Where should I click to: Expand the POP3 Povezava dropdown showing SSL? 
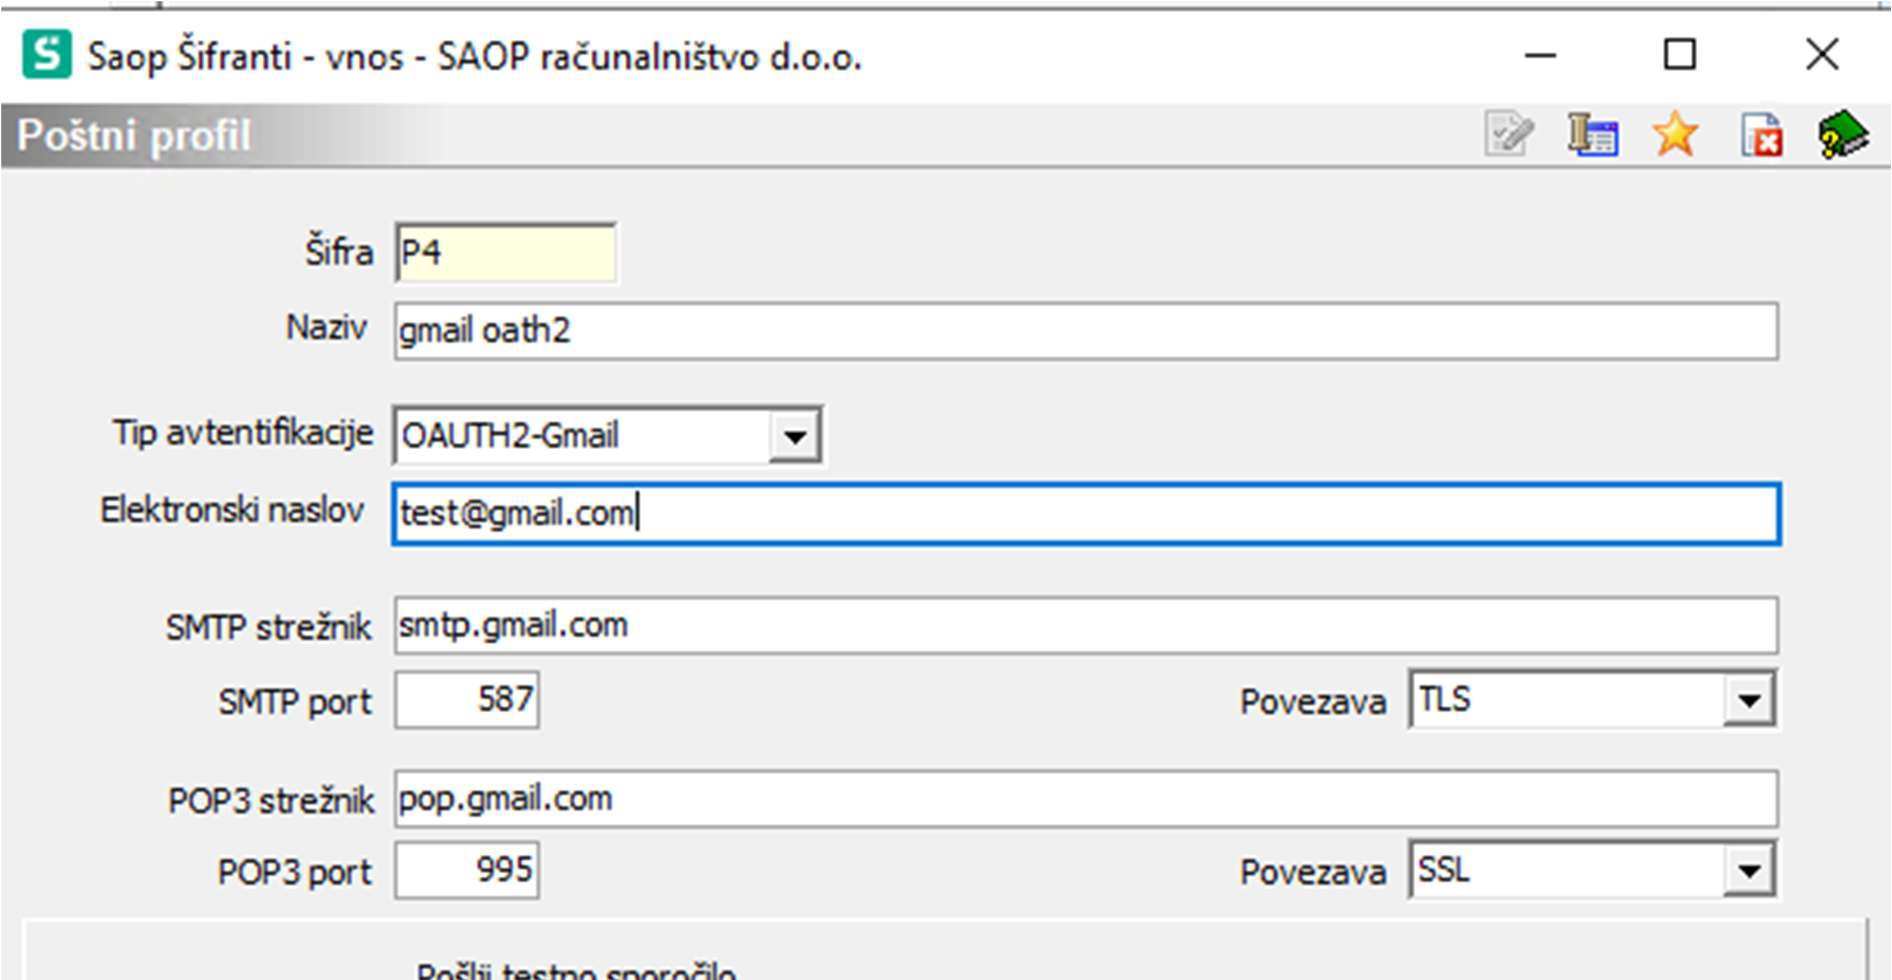pyautogui.click(x=1749, y=871)
